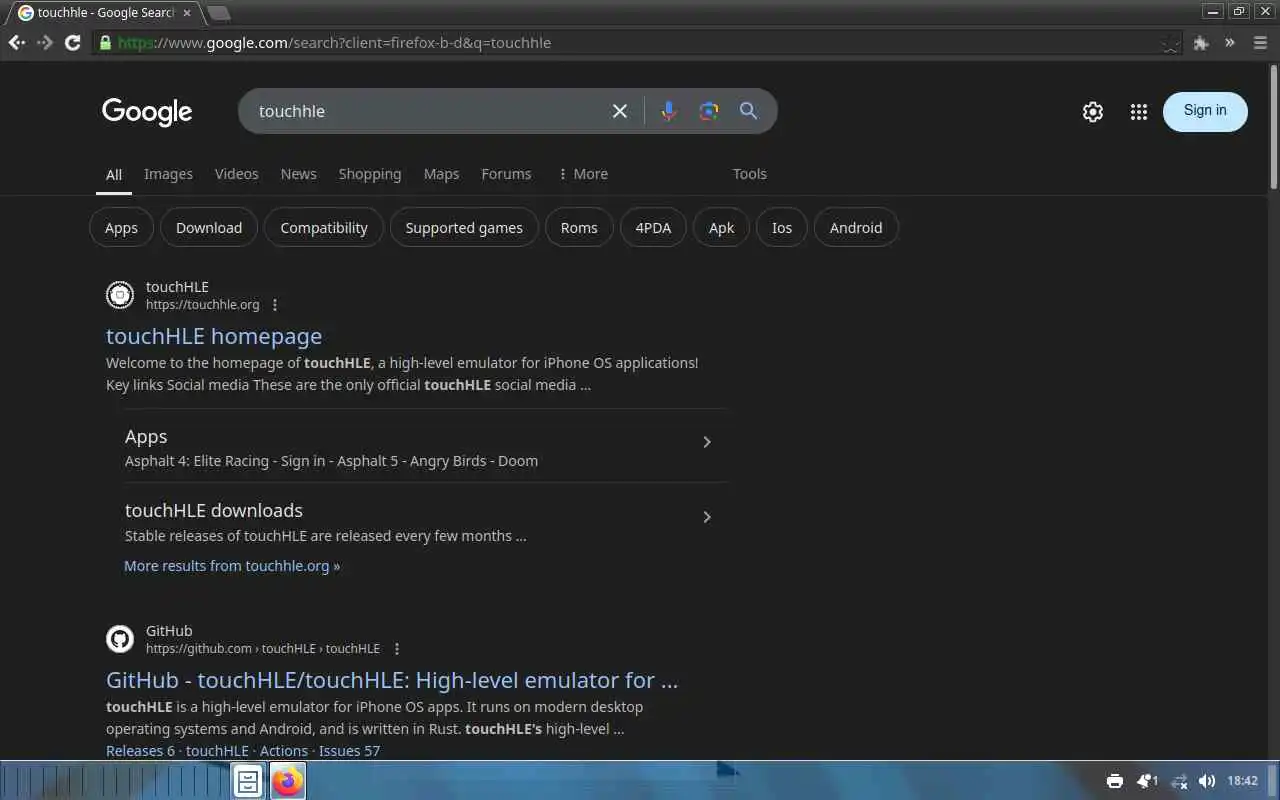Select the Roms filter chip
The height and width of the screenshot is (800, 1280).
click(579, 228)
